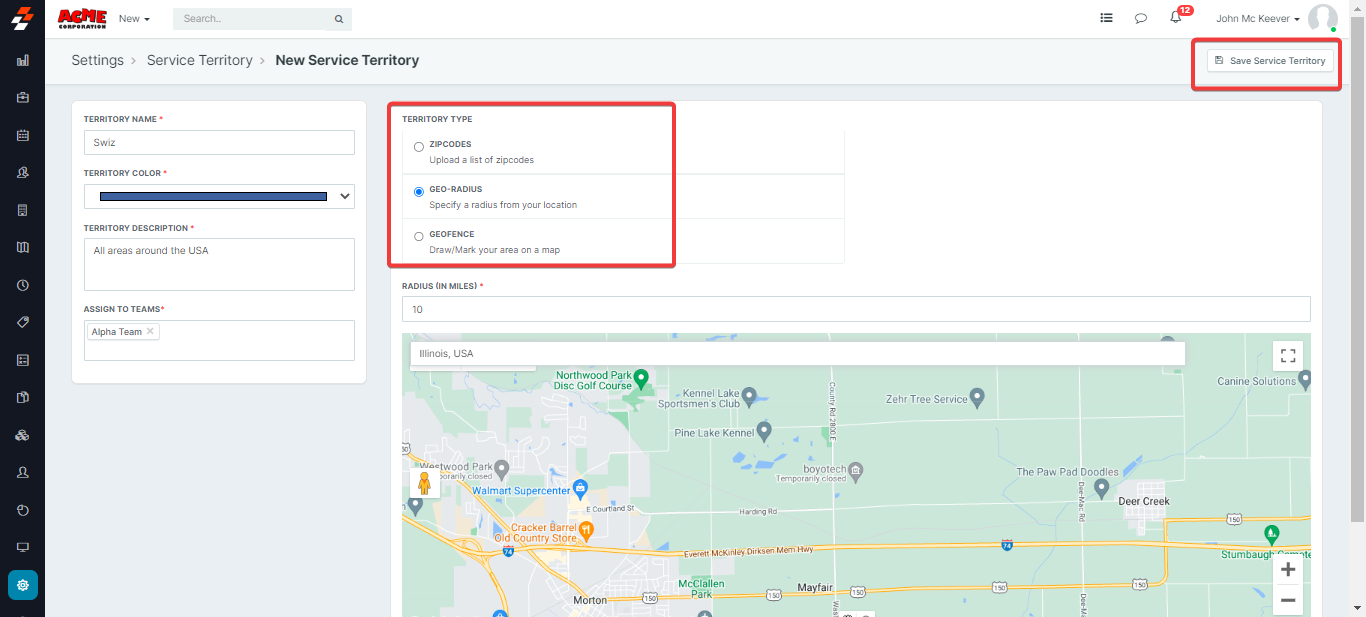
Task: Click the task list icon in header
Action: [x=1106, y=18]
